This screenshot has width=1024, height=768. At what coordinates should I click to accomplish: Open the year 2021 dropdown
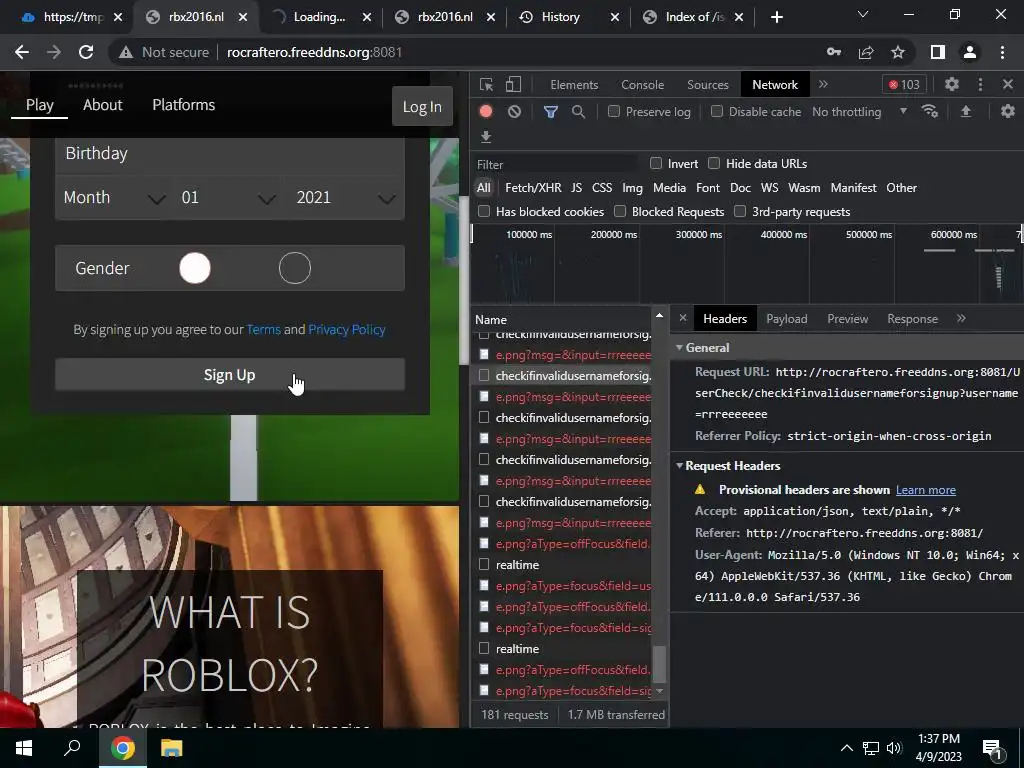pyautogui.click(x=345, y=197)
